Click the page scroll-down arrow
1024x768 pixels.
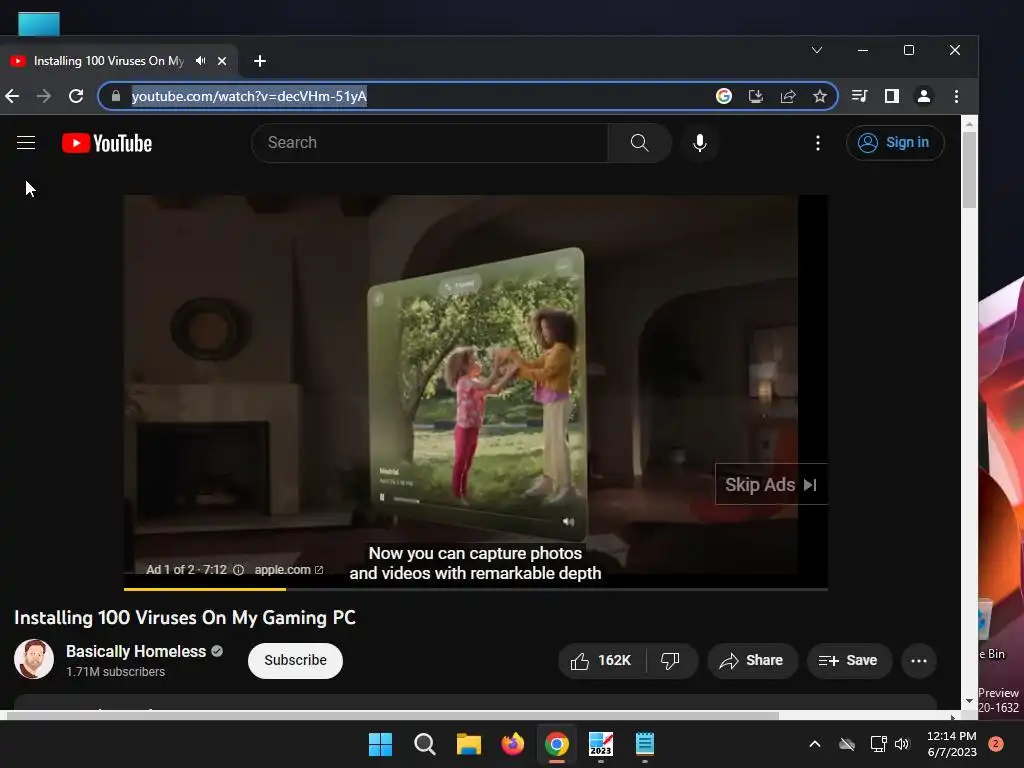[969, 701]
